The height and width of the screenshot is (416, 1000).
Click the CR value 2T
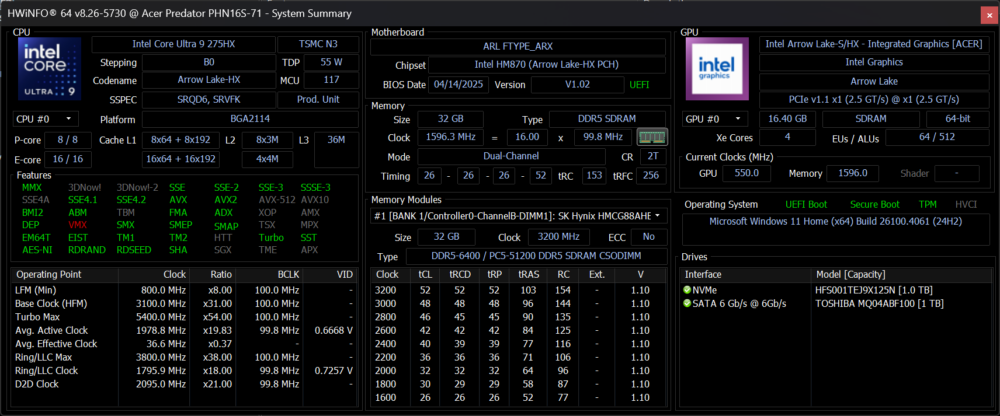652,157
